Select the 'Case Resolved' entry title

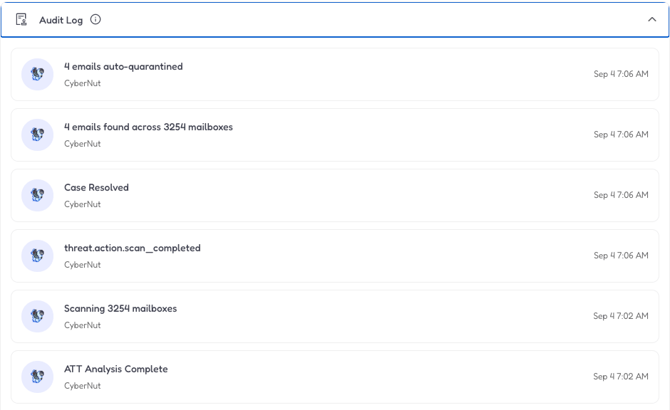pyautogui.click(x=96, y=187)
